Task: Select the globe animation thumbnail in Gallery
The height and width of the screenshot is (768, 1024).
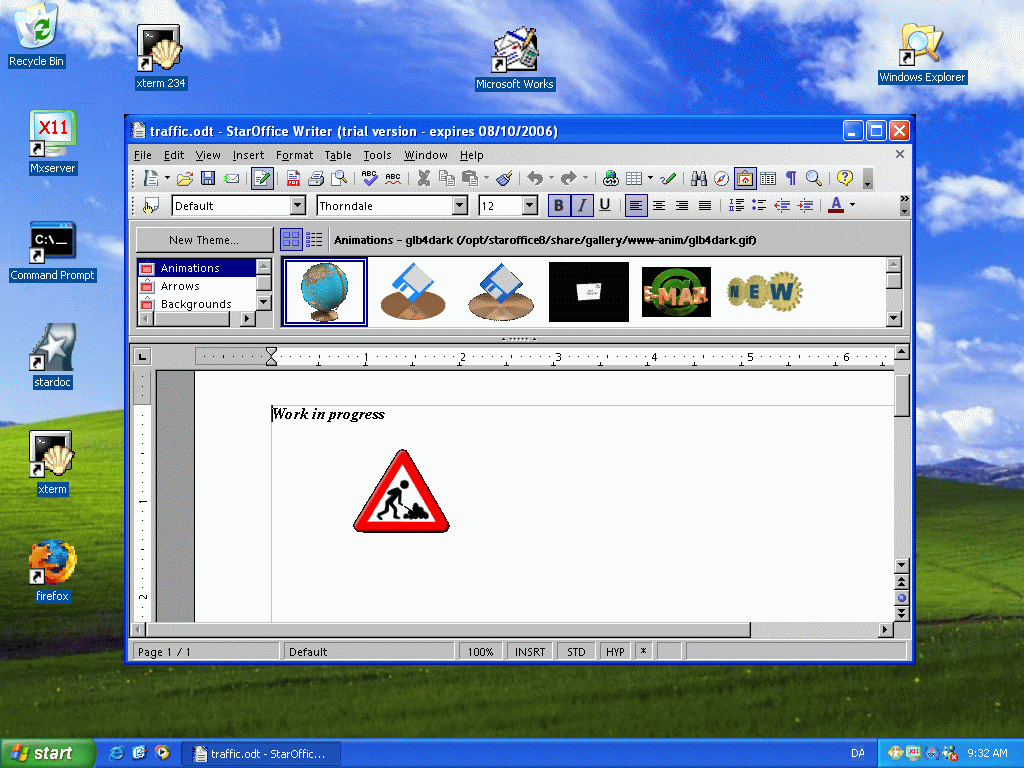Action: click(x=325, y=292)
